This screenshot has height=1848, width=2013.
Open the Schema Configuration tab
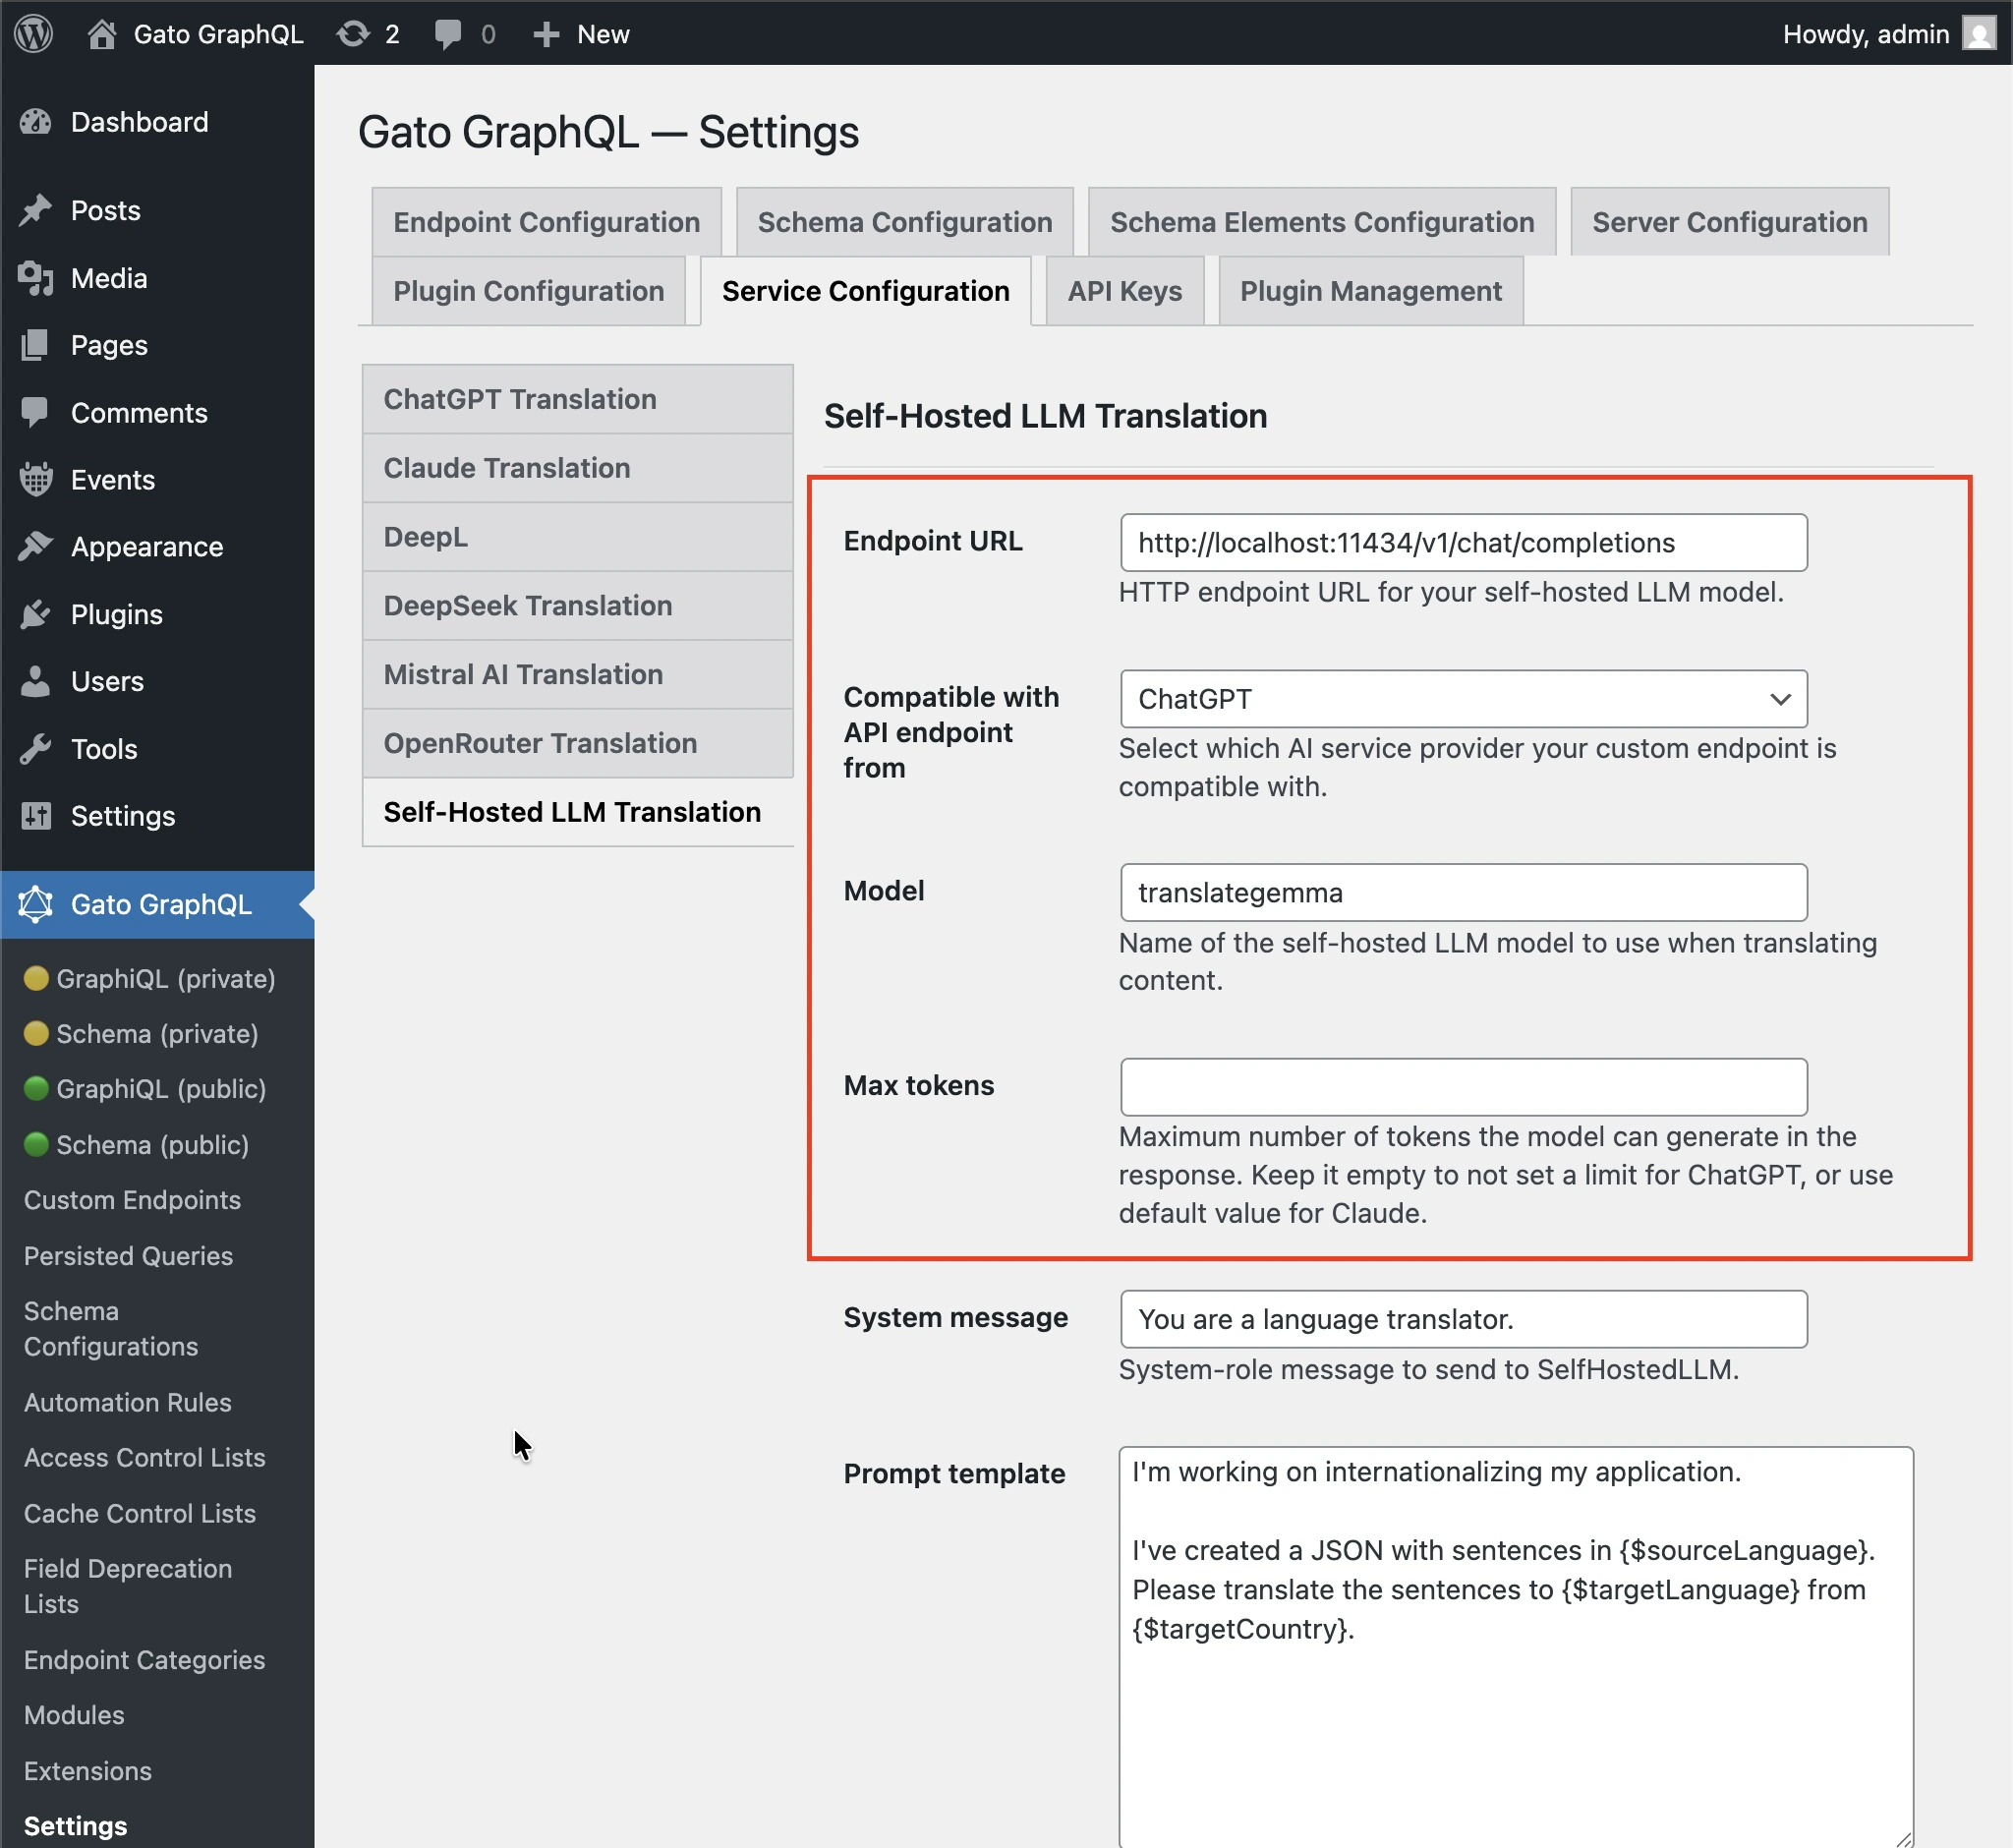pyautogui.click(x=904, y=221)
